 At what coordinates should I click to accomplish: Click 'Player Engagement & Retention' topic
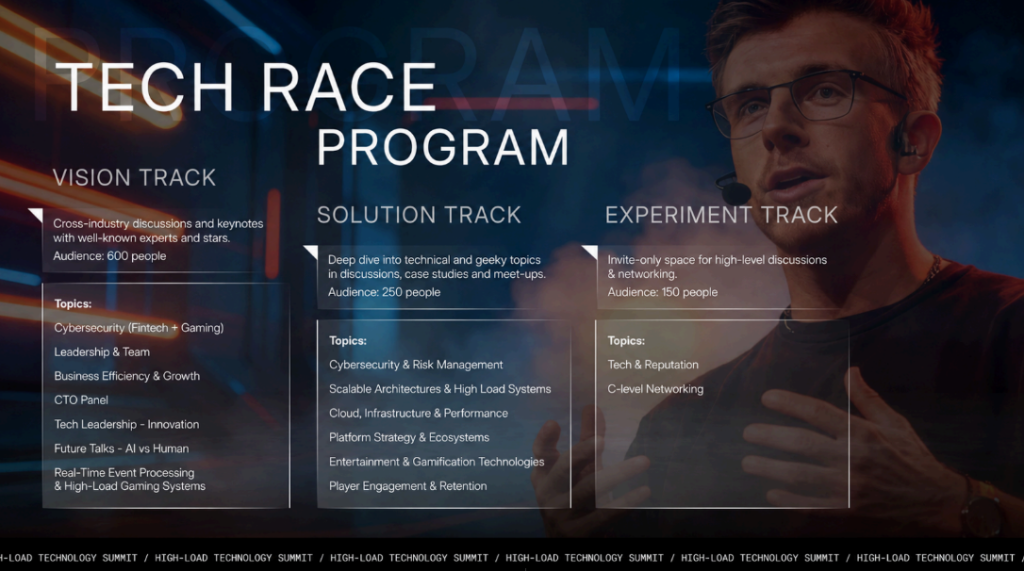coord(408,486)
